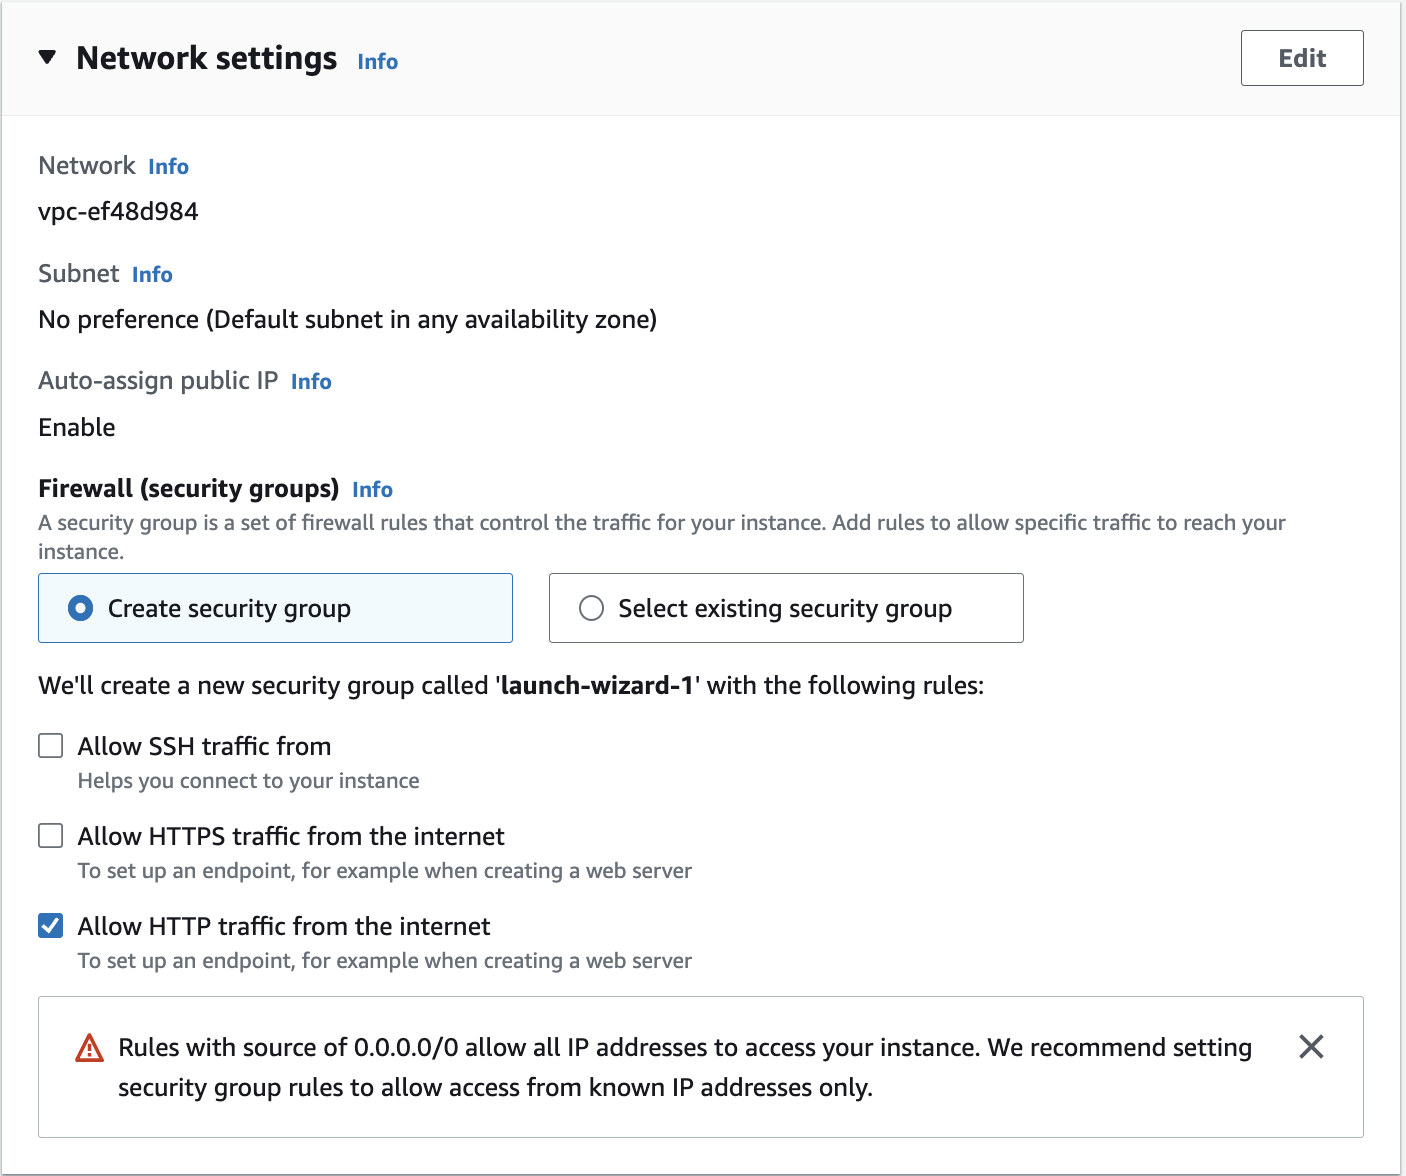
Task: Enable Allow SSH traffic checkbox
Action: (x=50, y=745)
